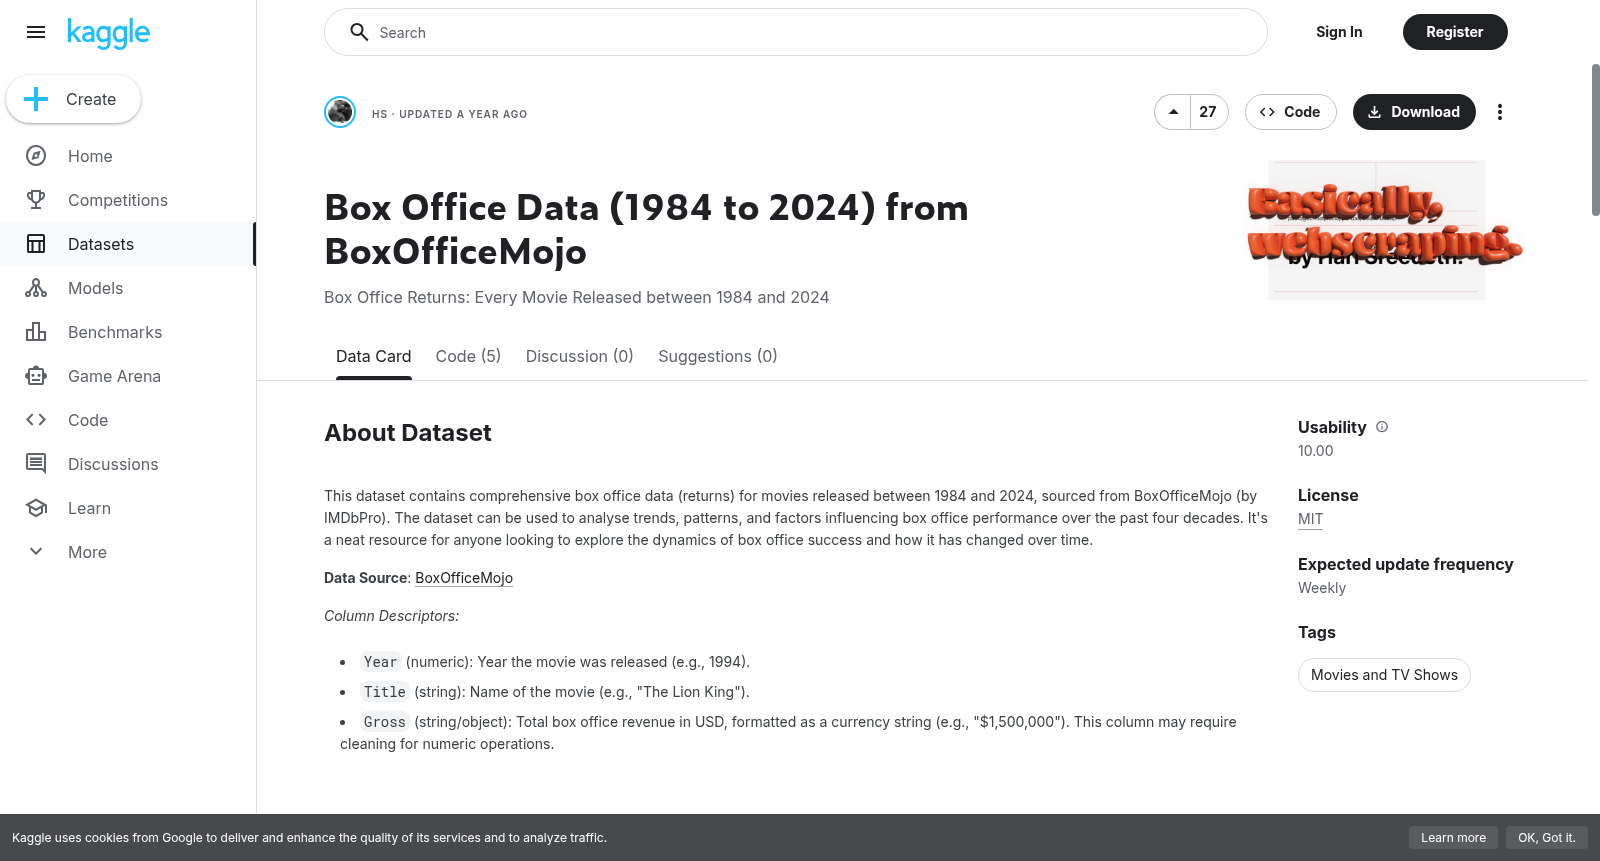Upvote the dataset with the arrow
The image size is (1600, 861).
[x=1173, y=112]
